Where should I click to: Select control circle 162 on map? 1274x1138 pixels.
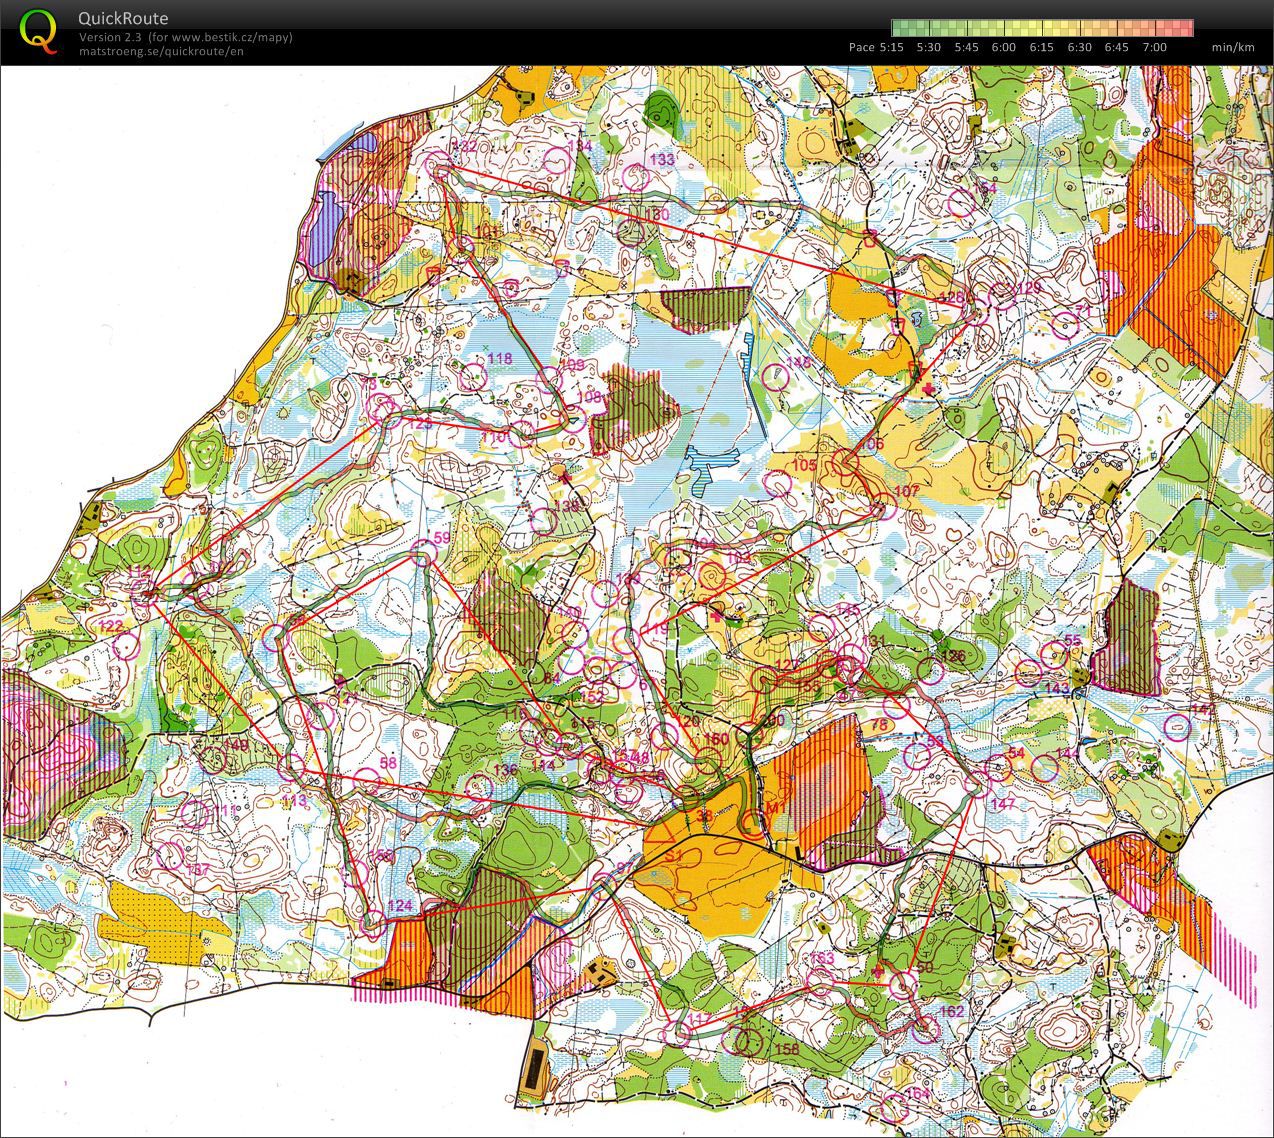point(926,1029)
